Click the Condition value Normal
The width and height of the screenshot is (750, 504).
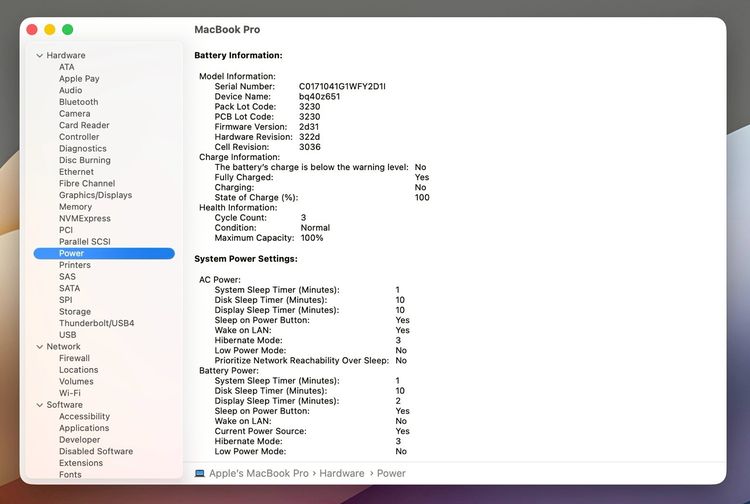[x=315, y=228]
